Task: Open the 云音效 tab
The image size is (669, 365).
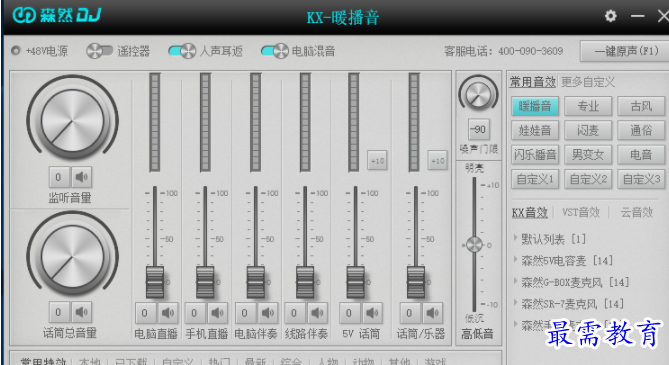Action: 637,212
